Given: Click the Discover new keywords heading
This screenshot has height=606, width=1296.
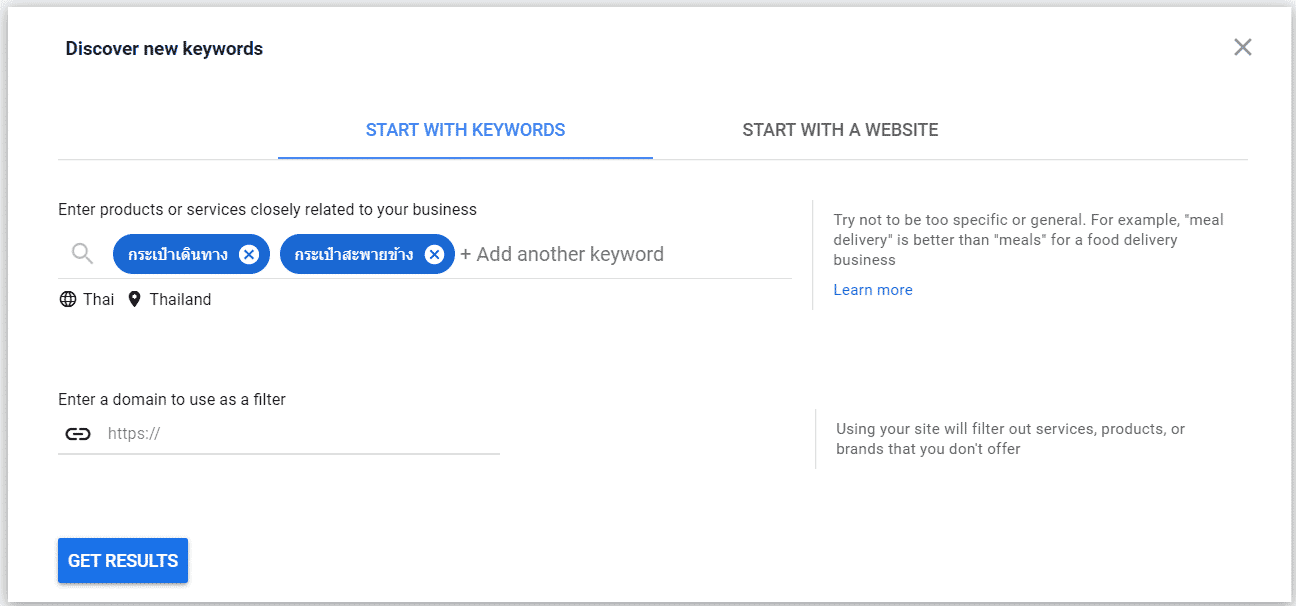Looking at the screenshot, I should point(164,48).
